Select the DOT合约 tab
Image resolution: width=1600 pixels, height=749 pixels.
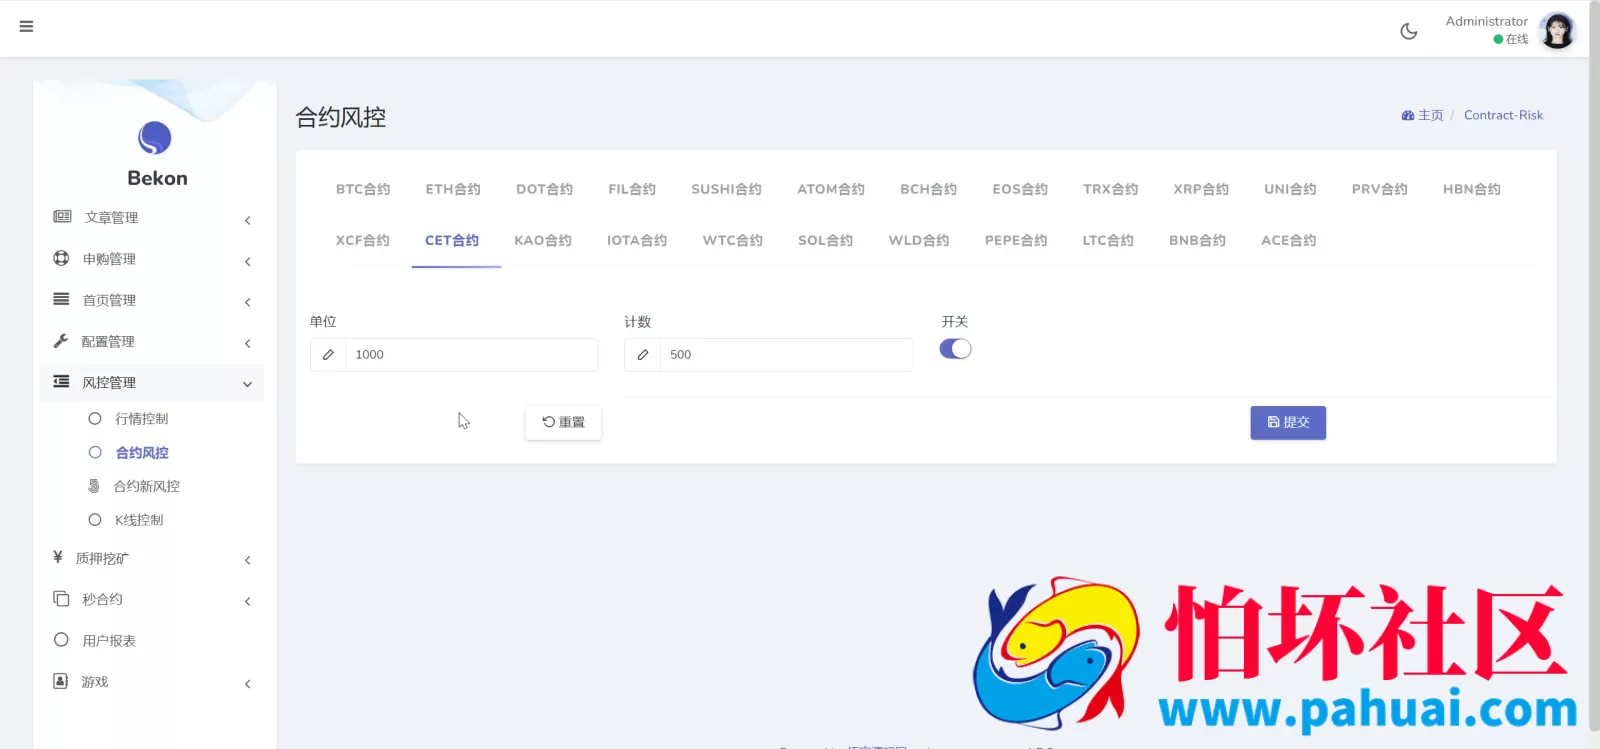pyautogui.click(x=544, y=189)
